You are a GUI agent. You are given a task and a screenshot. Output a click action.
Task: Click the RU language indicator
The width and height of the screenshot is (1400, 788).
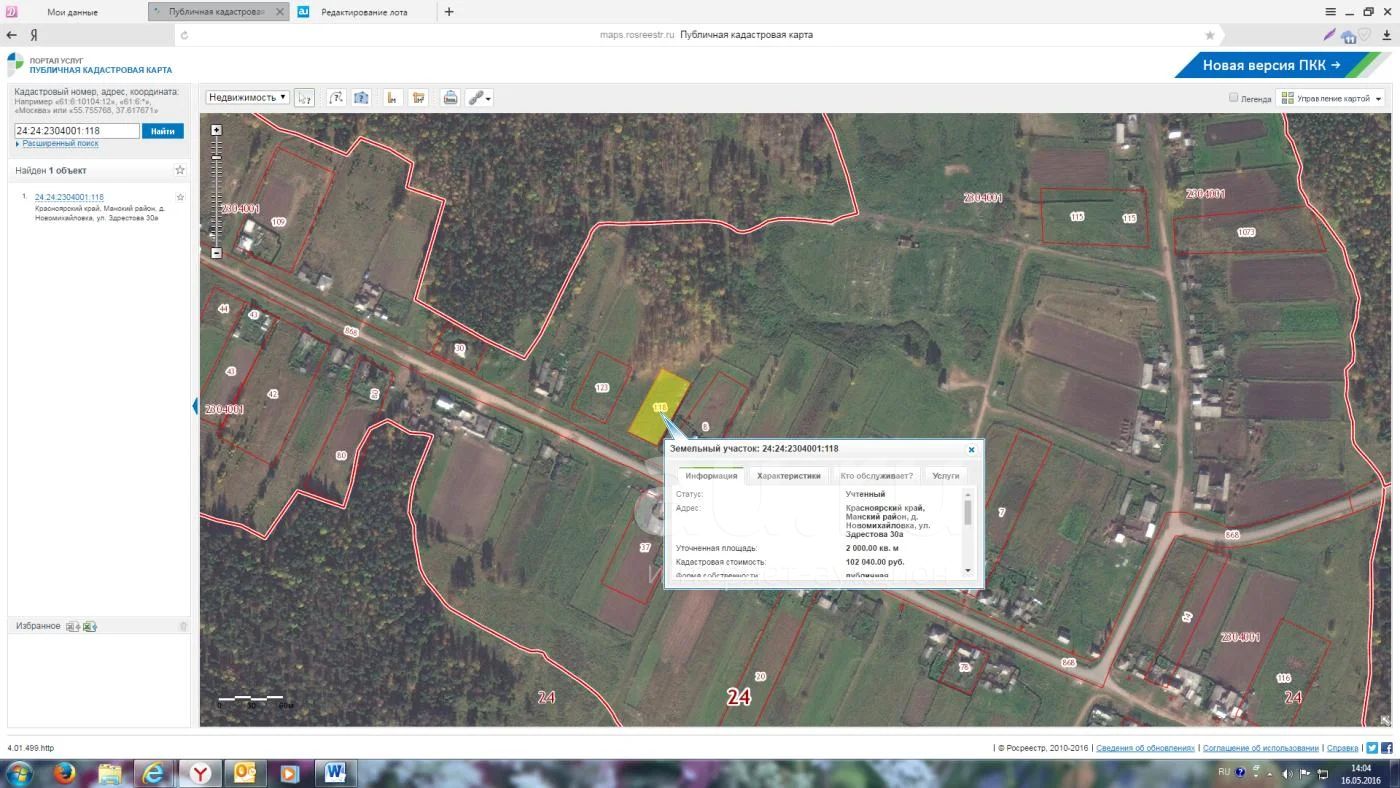pos(1224,772)
